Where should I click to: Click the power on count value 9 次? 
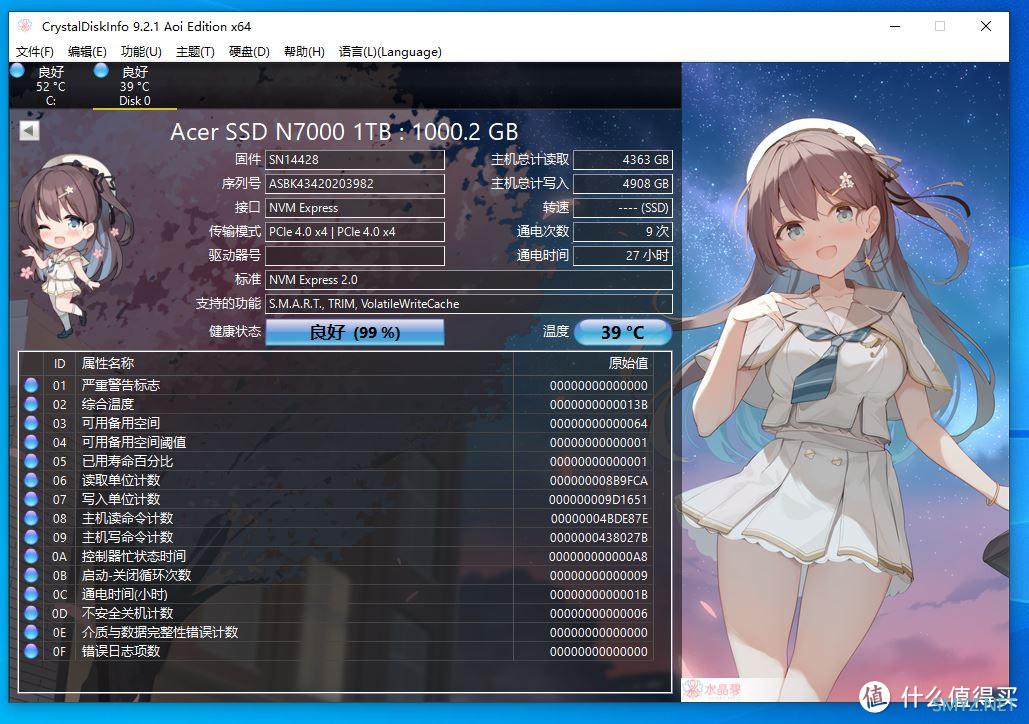coord(623,232)
